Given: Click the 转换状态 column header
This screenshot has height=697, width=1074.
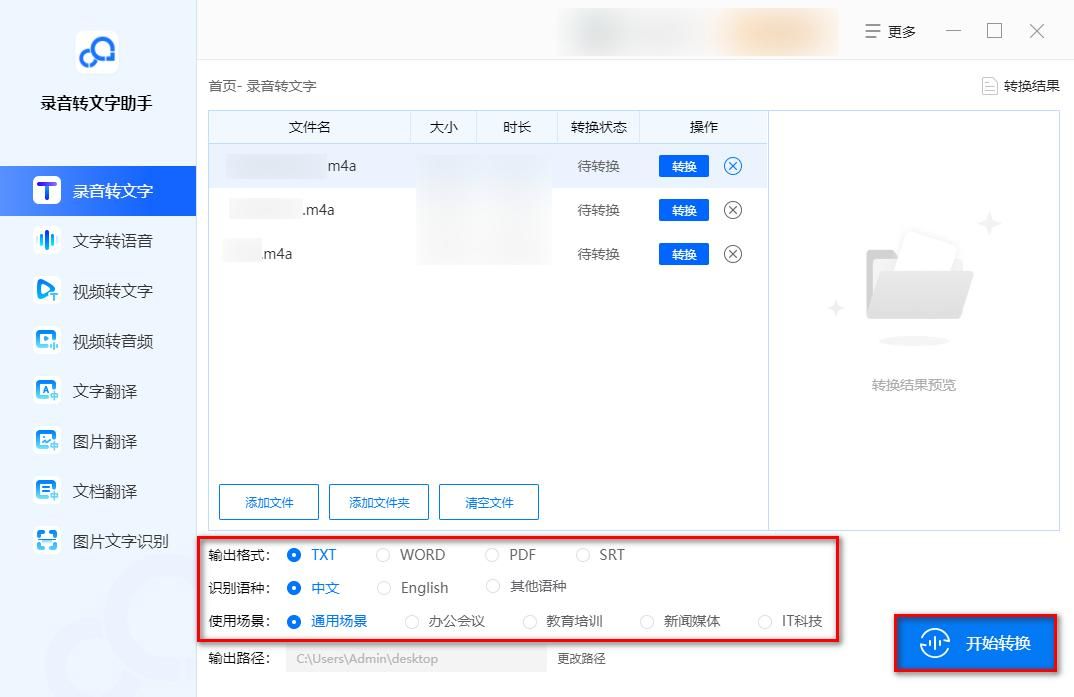Looking at the screenshot, I should point(598,127).
